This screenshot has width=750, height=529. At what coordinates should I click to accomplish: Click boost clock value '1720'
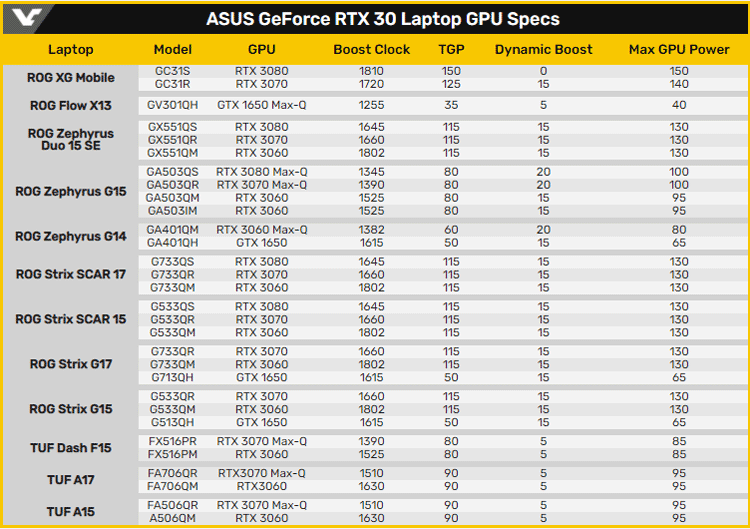(x=372, y=84)
